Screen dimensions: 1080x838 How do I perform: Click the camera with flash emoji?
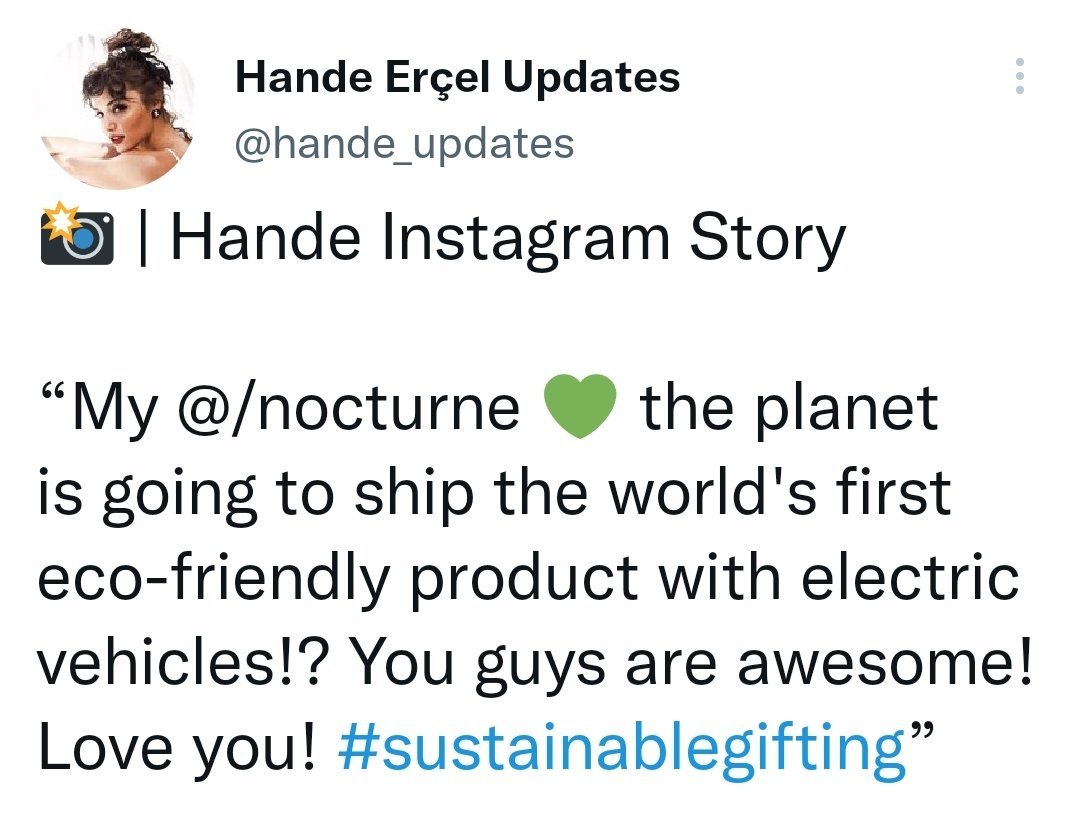coord(78,238)
